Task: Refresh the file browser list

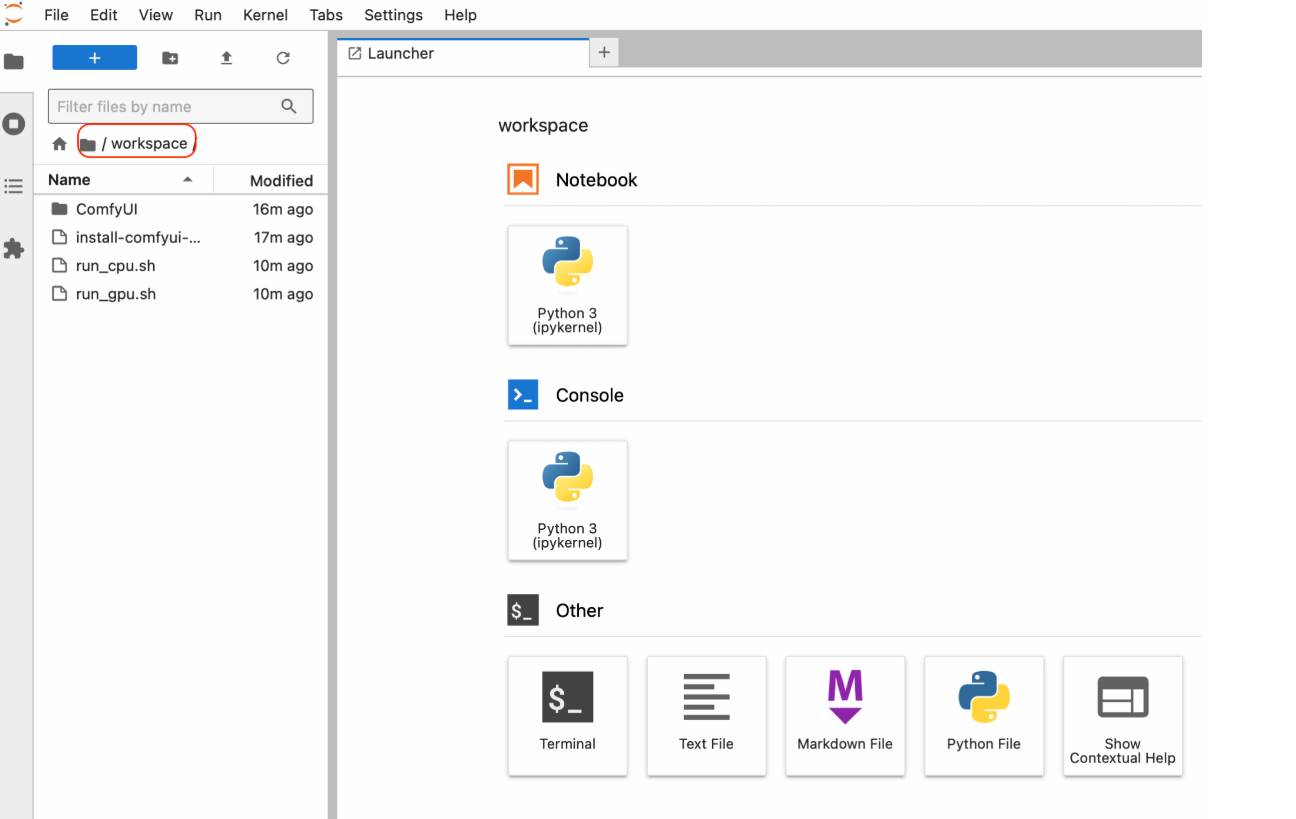Action: click(x=283, y=58)
